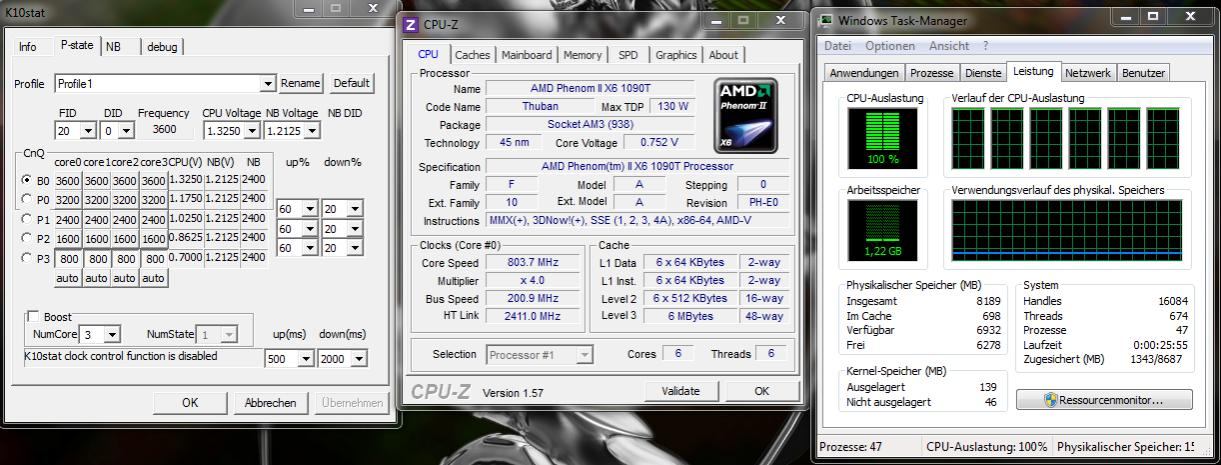Open the About tab in CPU-Z
Screen dimensions: 1221x465
point(723,56)
